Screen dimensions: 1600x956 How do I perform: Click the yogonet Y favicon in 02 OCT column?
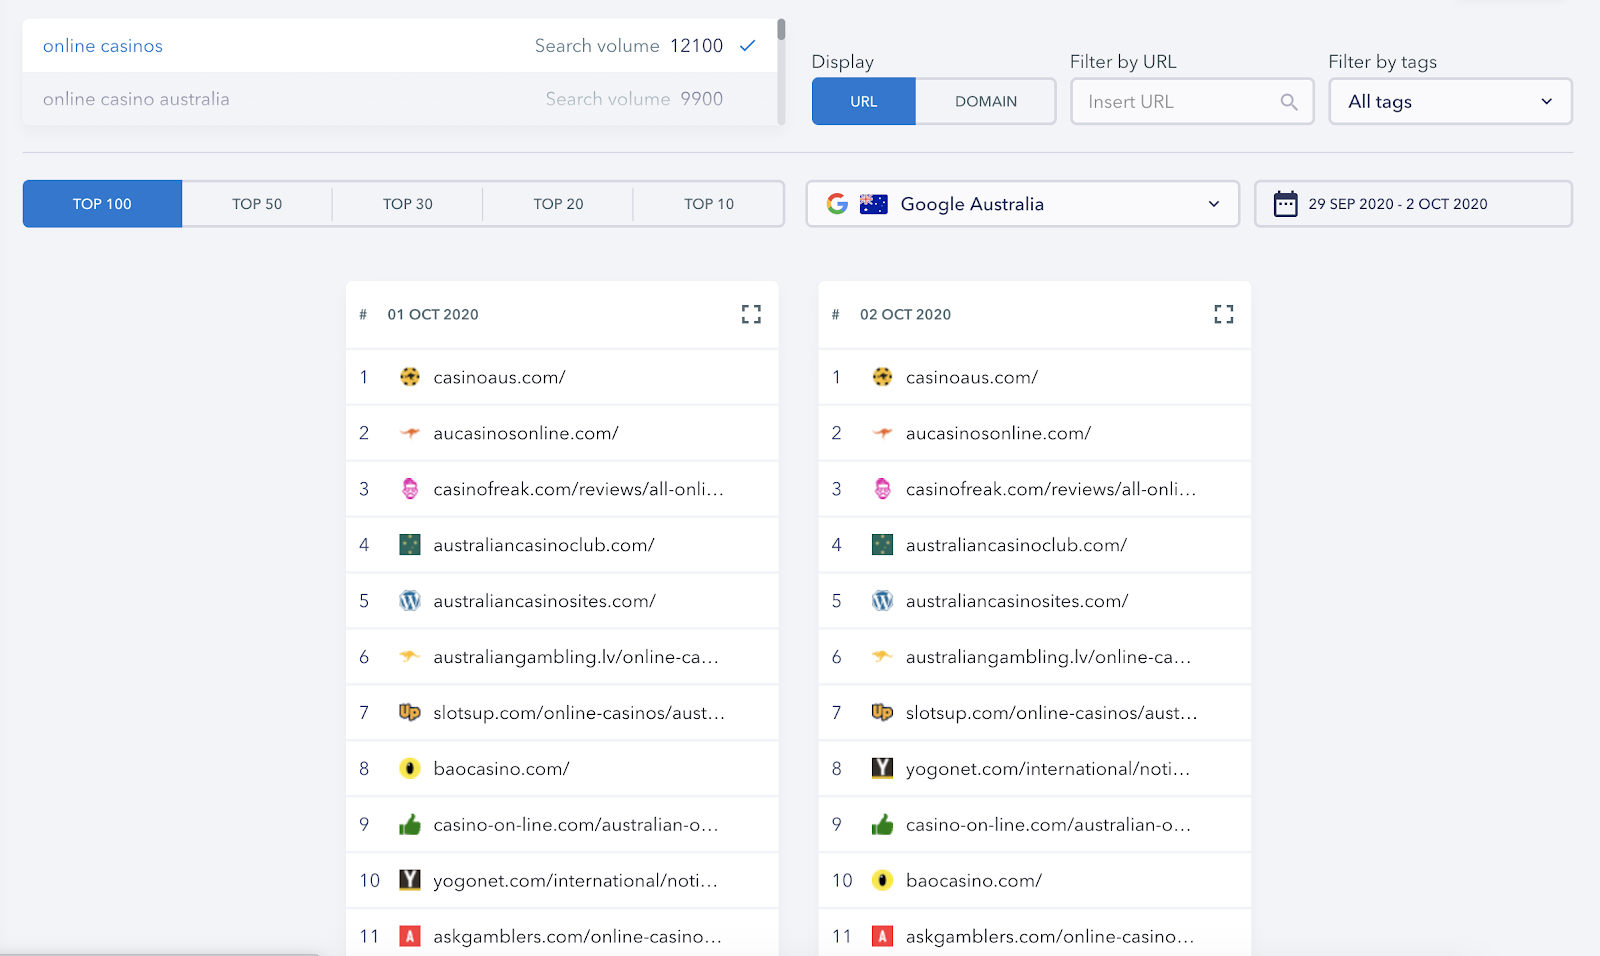(882, 768)
